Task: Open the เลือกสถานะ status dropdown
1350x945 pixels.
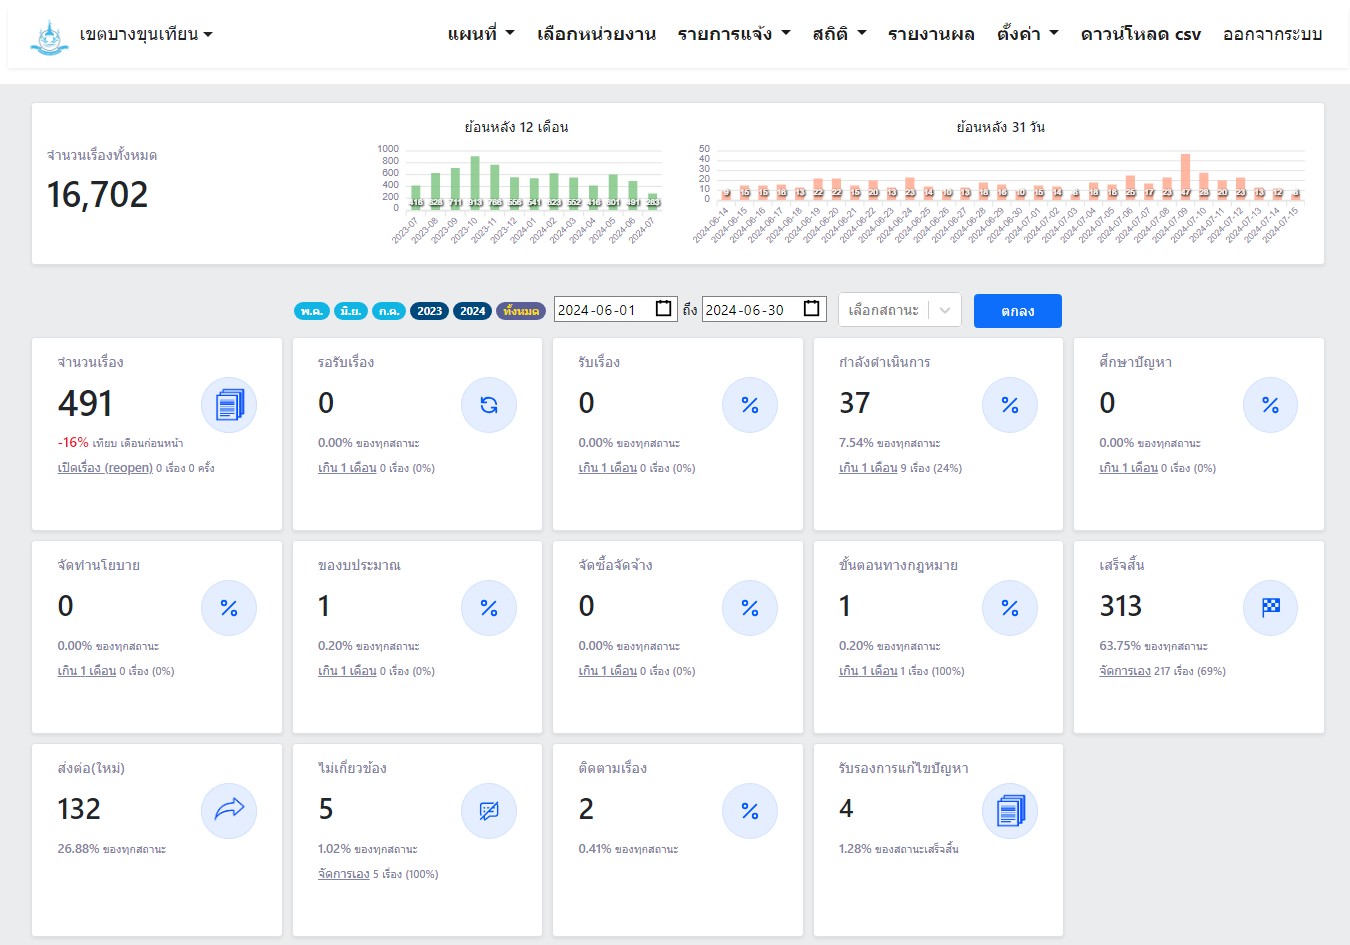Action: (x=899, y=310)
